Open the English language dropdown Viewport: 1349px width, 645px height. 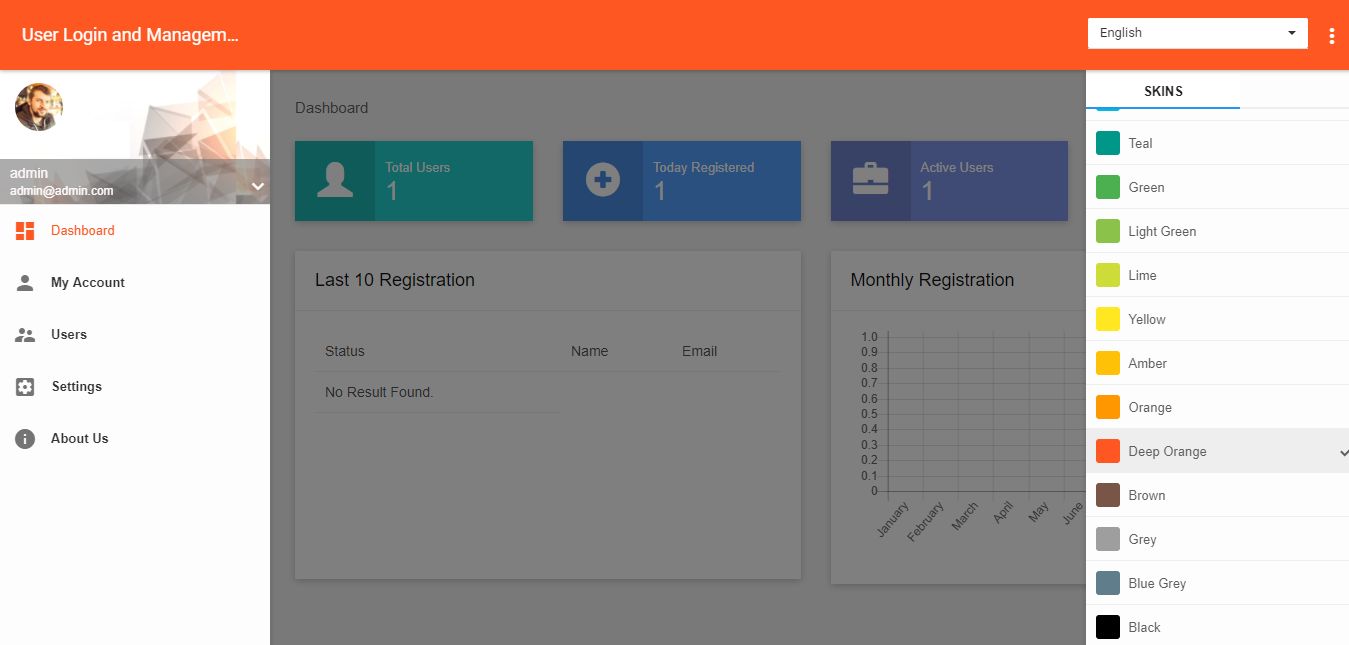1197,33
